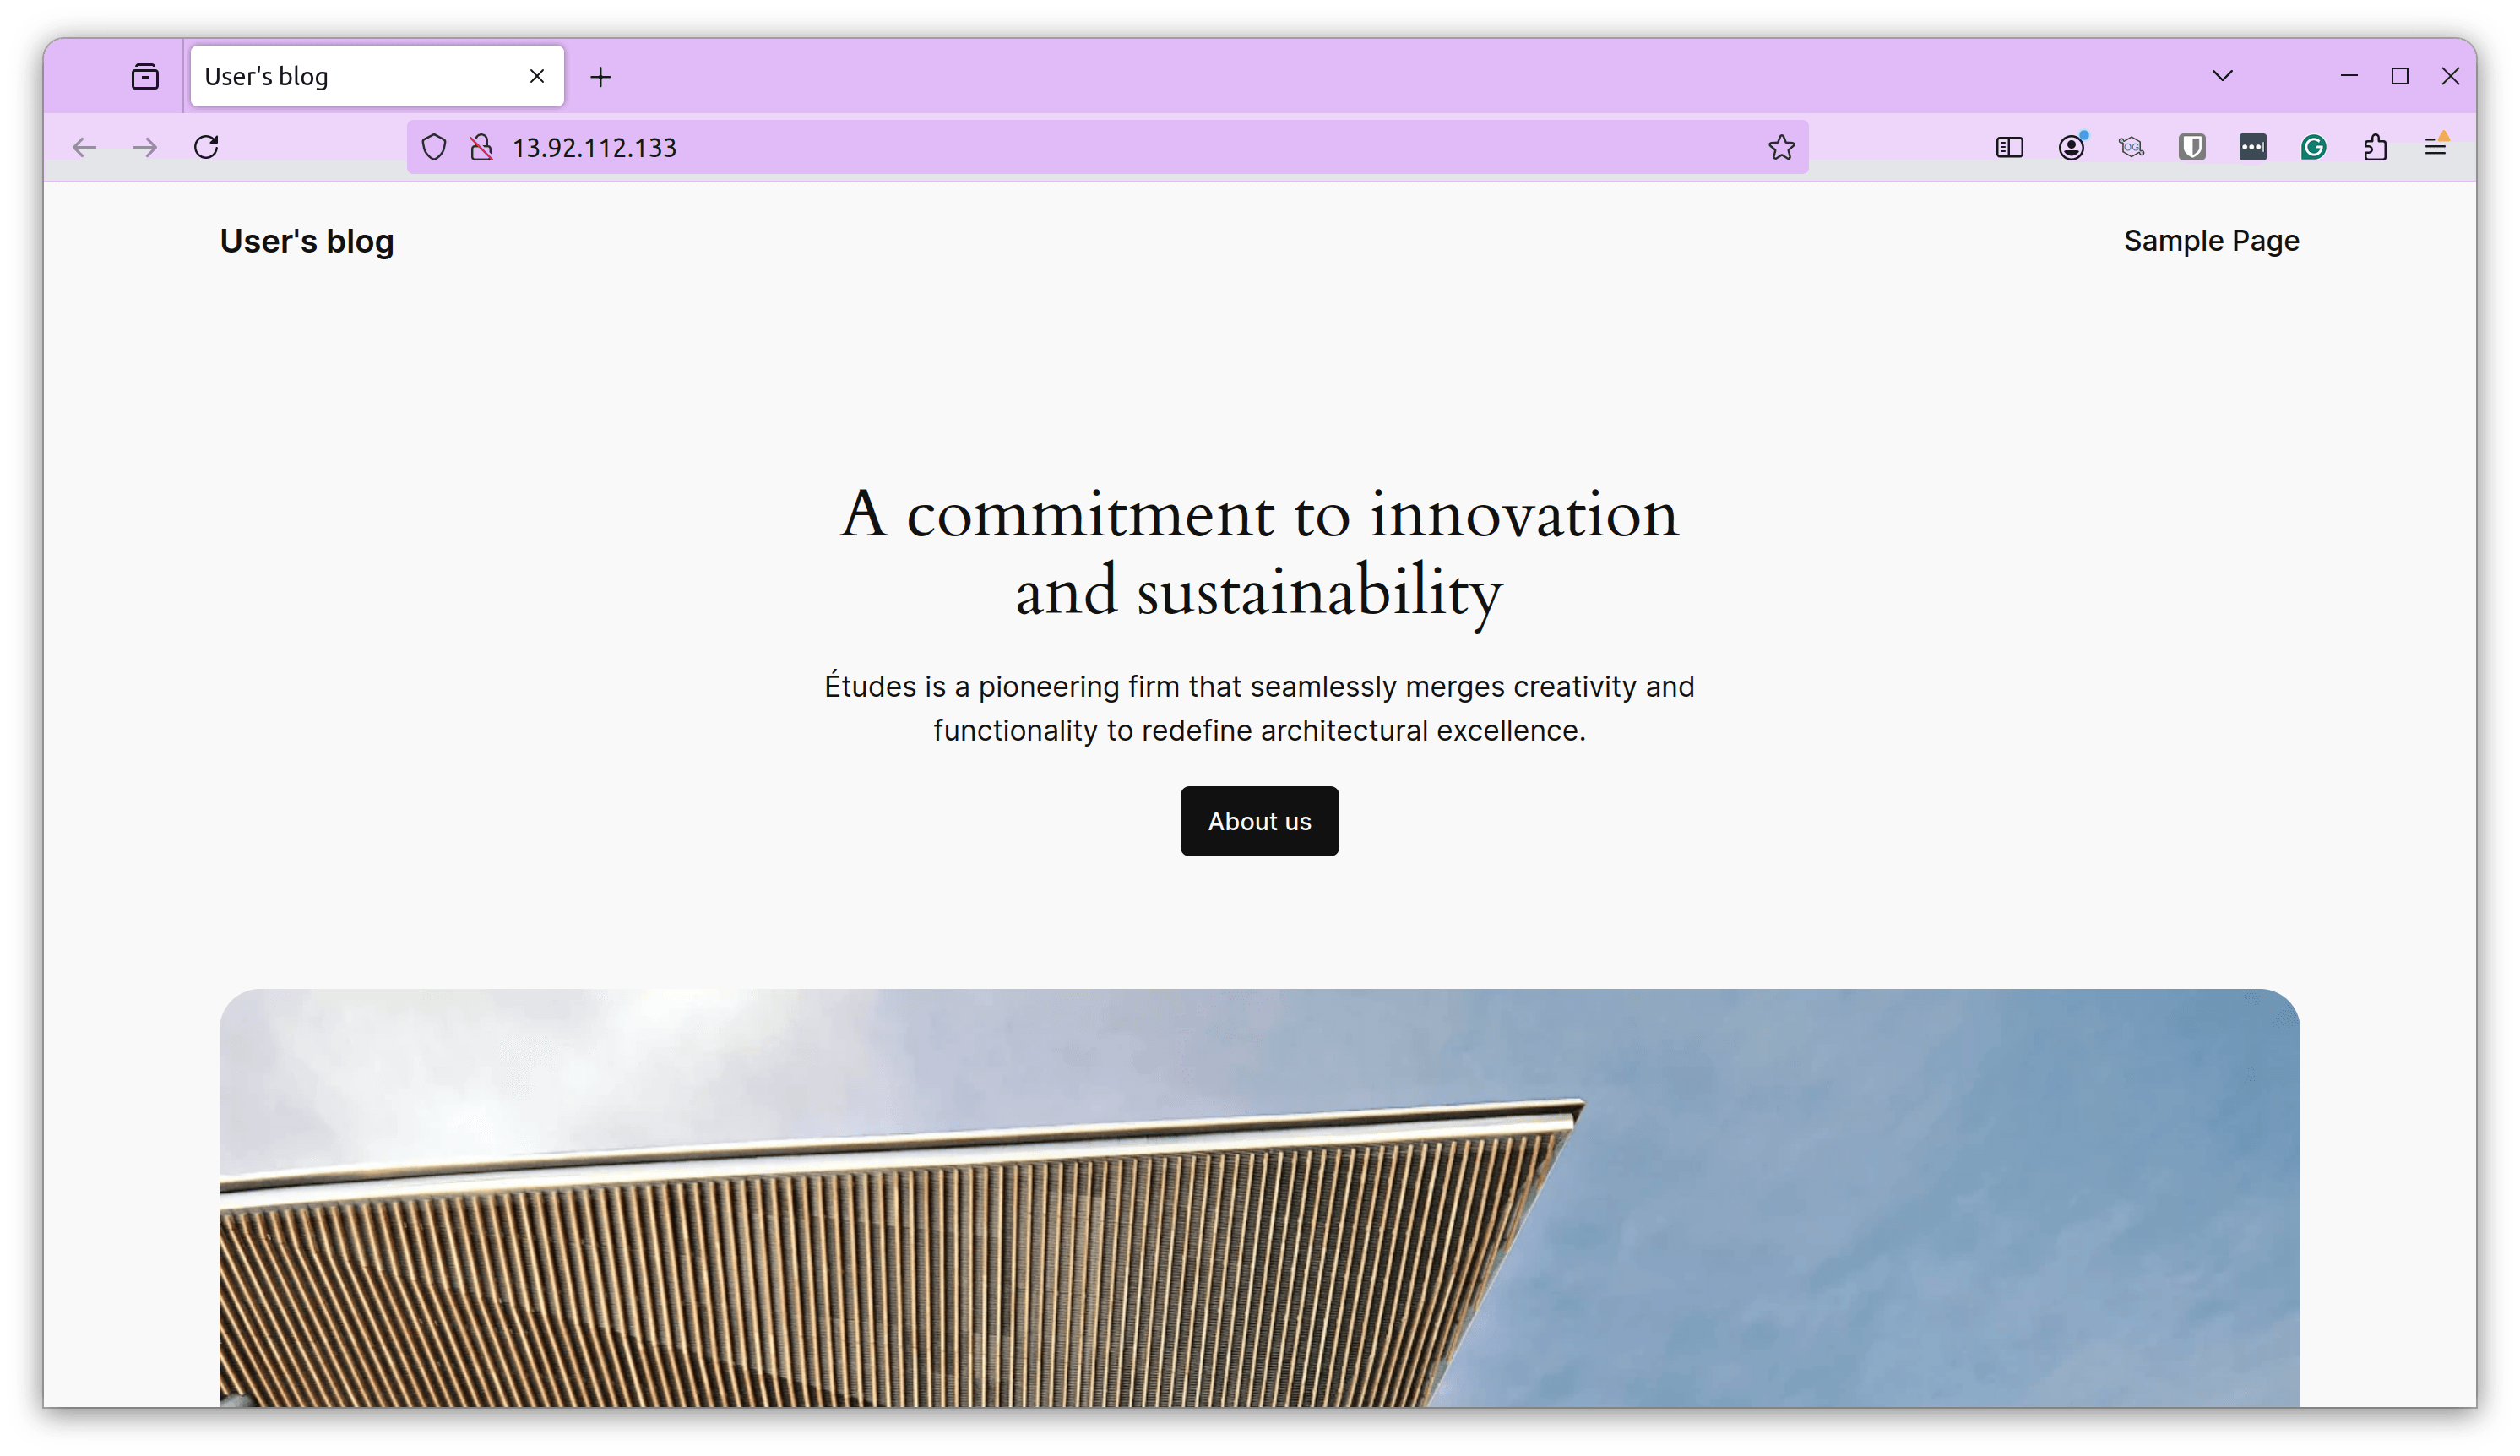The image size is (2520, 1456).
Task: Click the shield/privacy protection icon
Action: [435, 147]
